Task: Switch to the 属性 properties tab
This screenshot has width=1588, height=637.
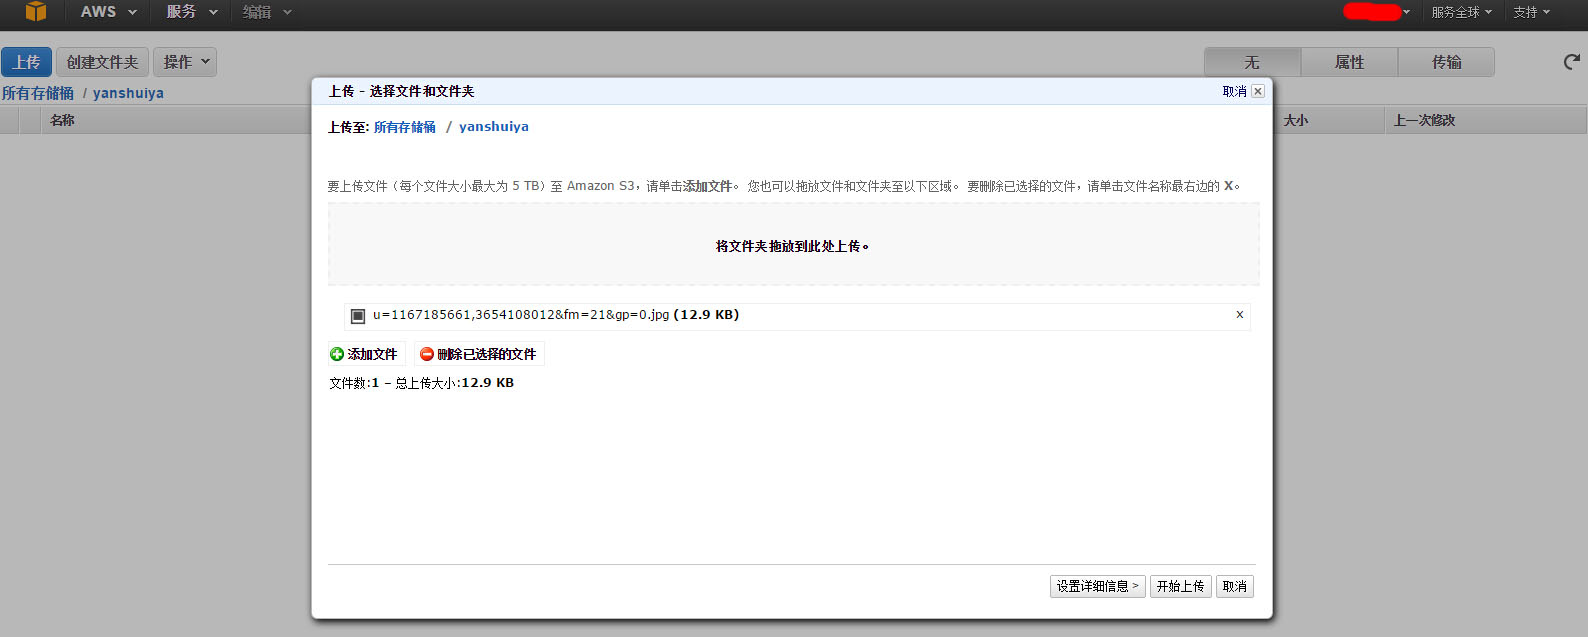Action: [1349, 62]
